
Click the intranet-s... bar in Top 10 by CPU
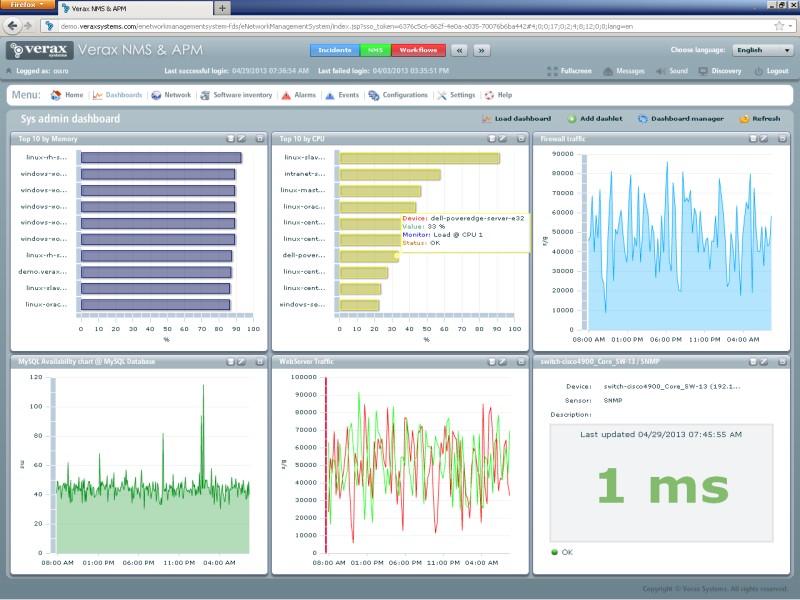click(x=390, y=174)
